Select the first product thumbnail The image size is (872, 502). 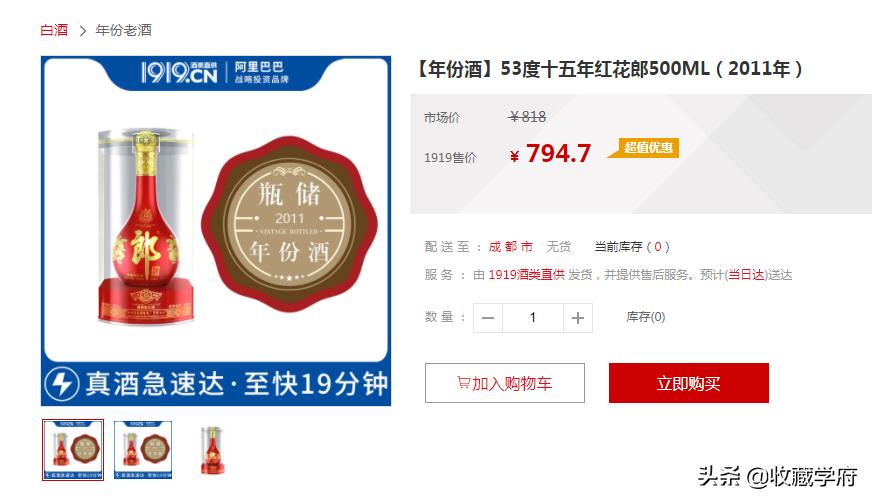(x=73, y=450)
